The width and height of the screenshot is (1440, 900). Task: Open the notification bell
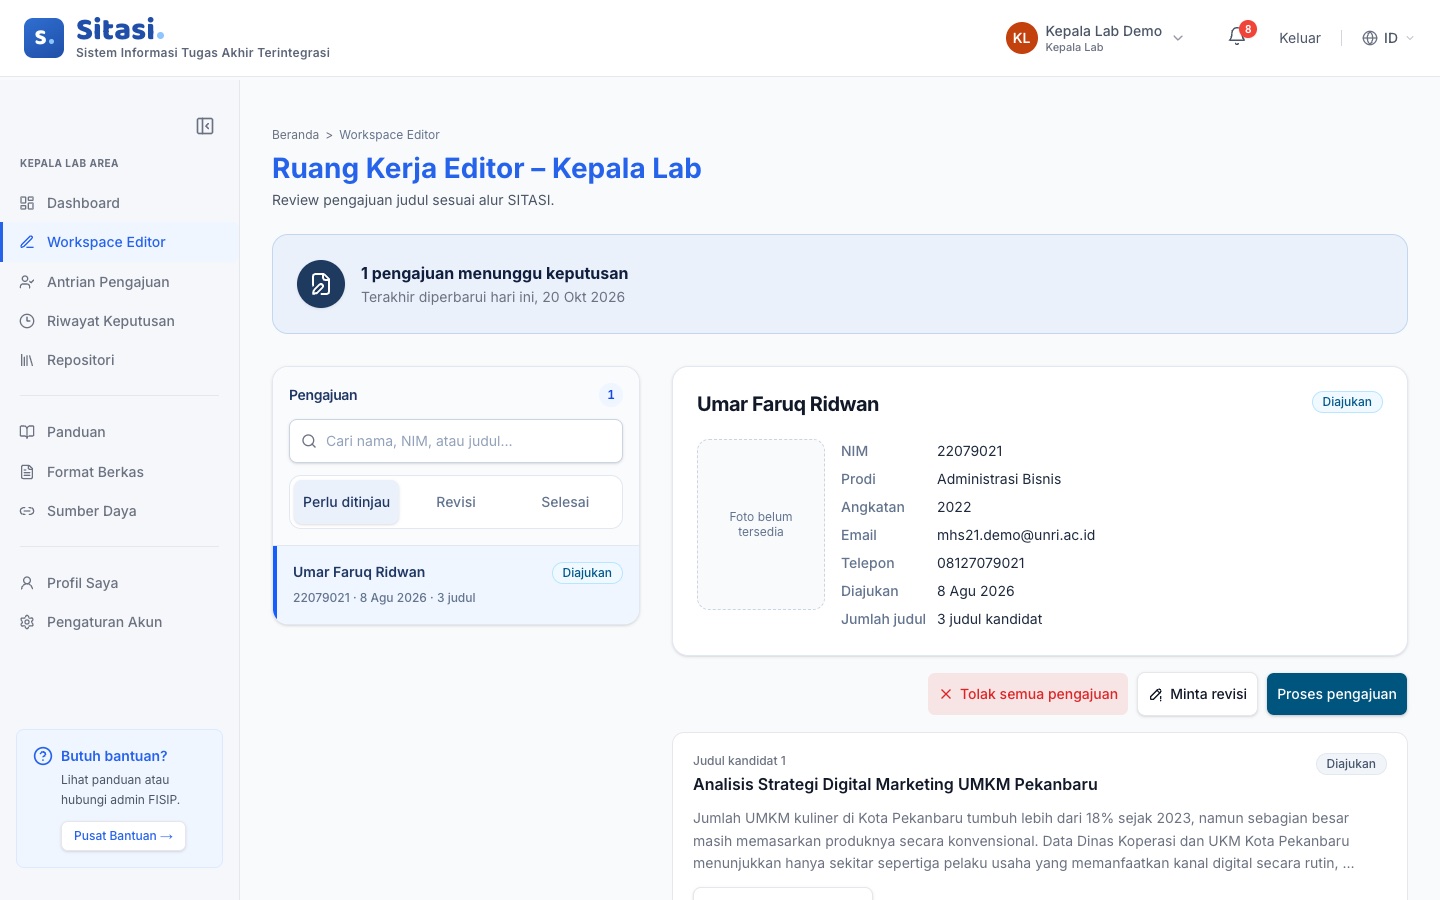1237,37
